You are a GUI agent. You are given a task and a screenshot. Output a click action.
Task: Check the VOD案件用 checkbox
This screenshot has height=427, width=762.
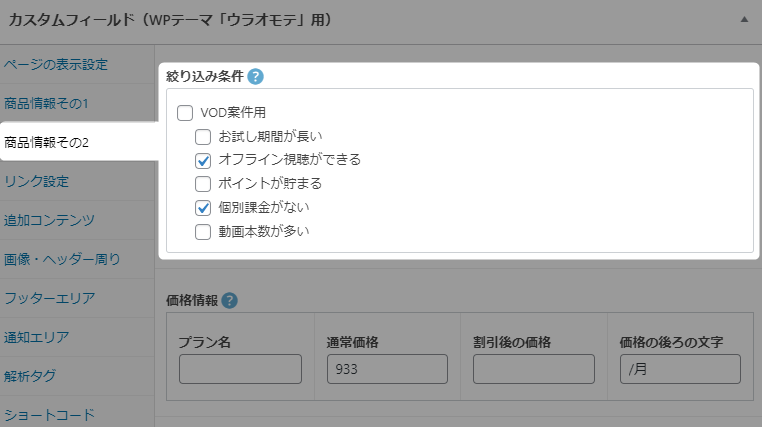coord(185,113)
